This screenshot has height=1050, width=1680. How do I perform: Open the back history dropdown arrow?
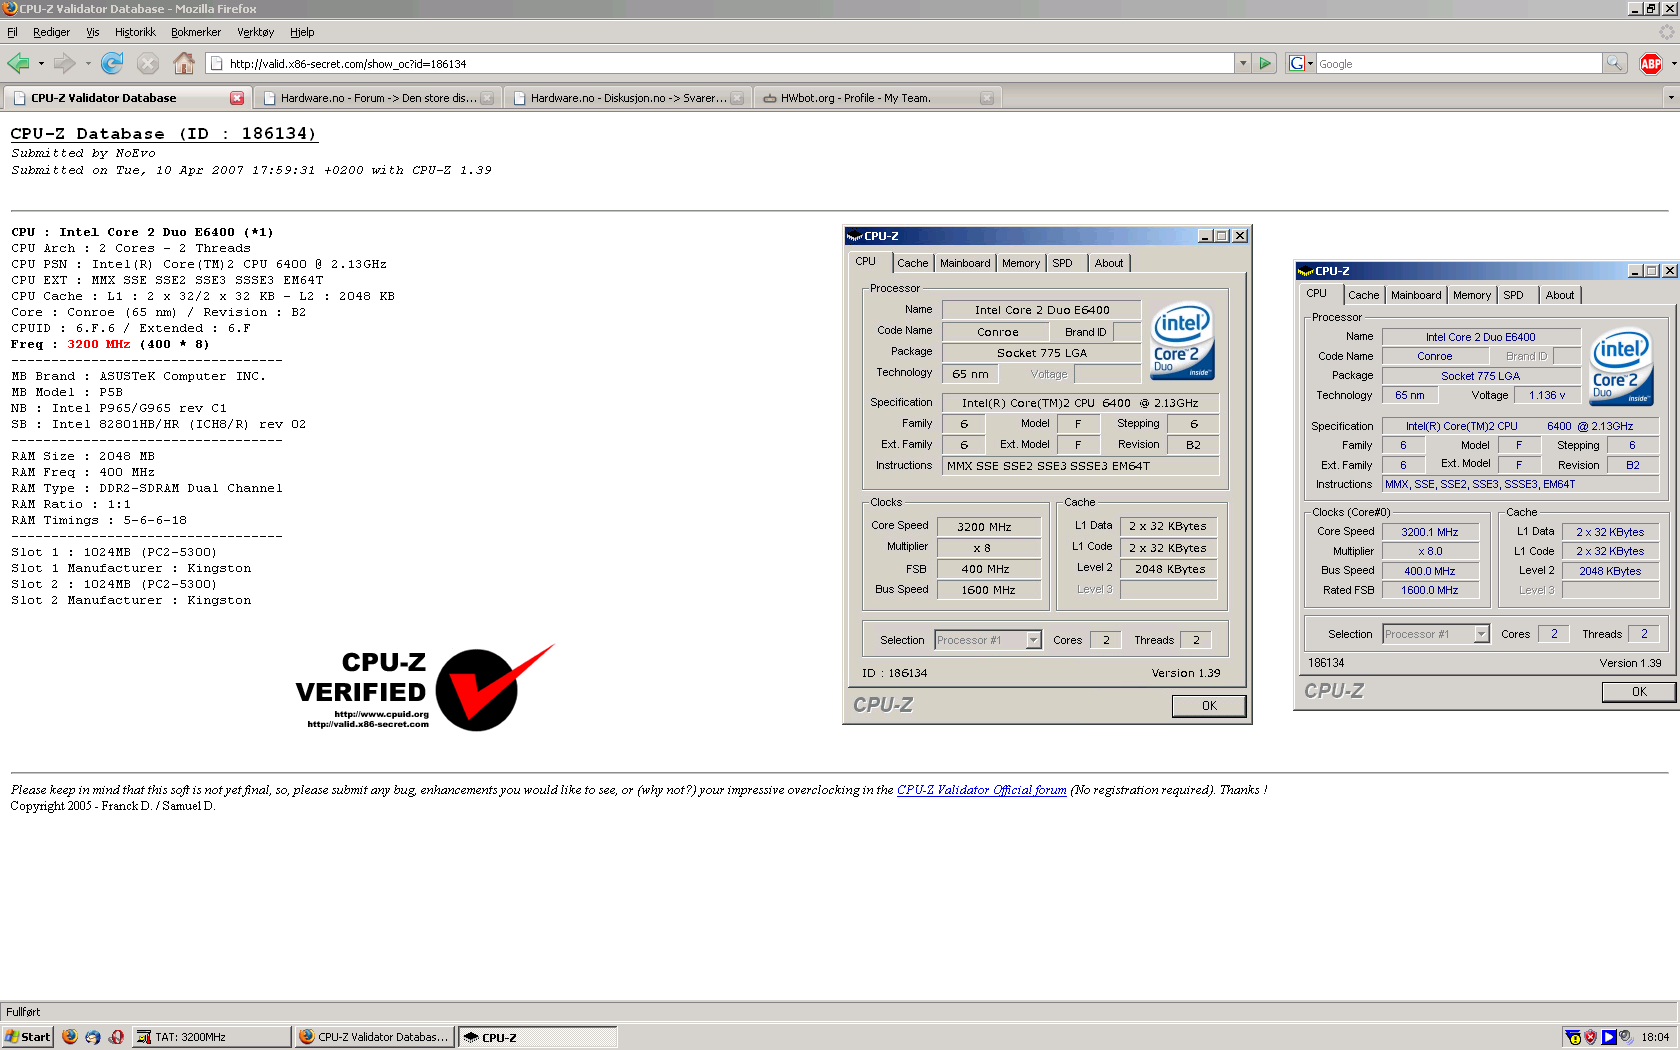point(41,63)
